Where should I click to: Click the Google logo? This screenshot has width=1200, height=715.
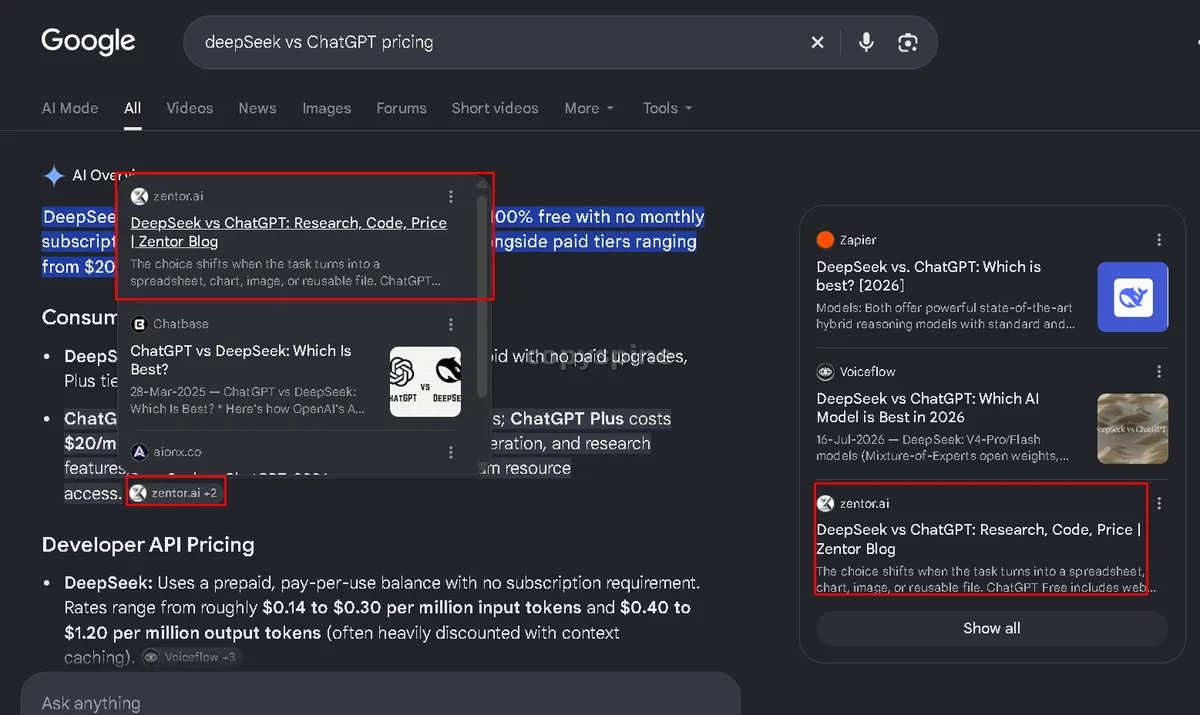[88, 42]
